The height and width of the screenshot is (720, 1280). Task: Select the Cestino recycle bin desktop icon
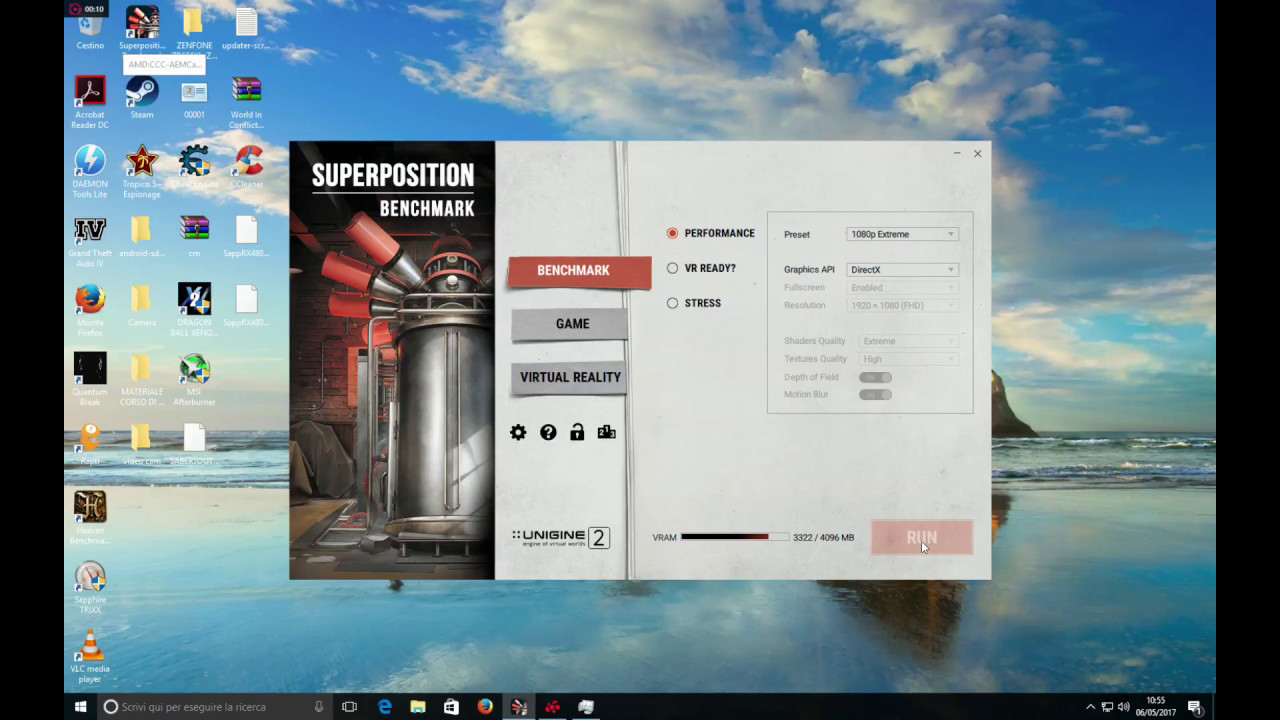90,28
